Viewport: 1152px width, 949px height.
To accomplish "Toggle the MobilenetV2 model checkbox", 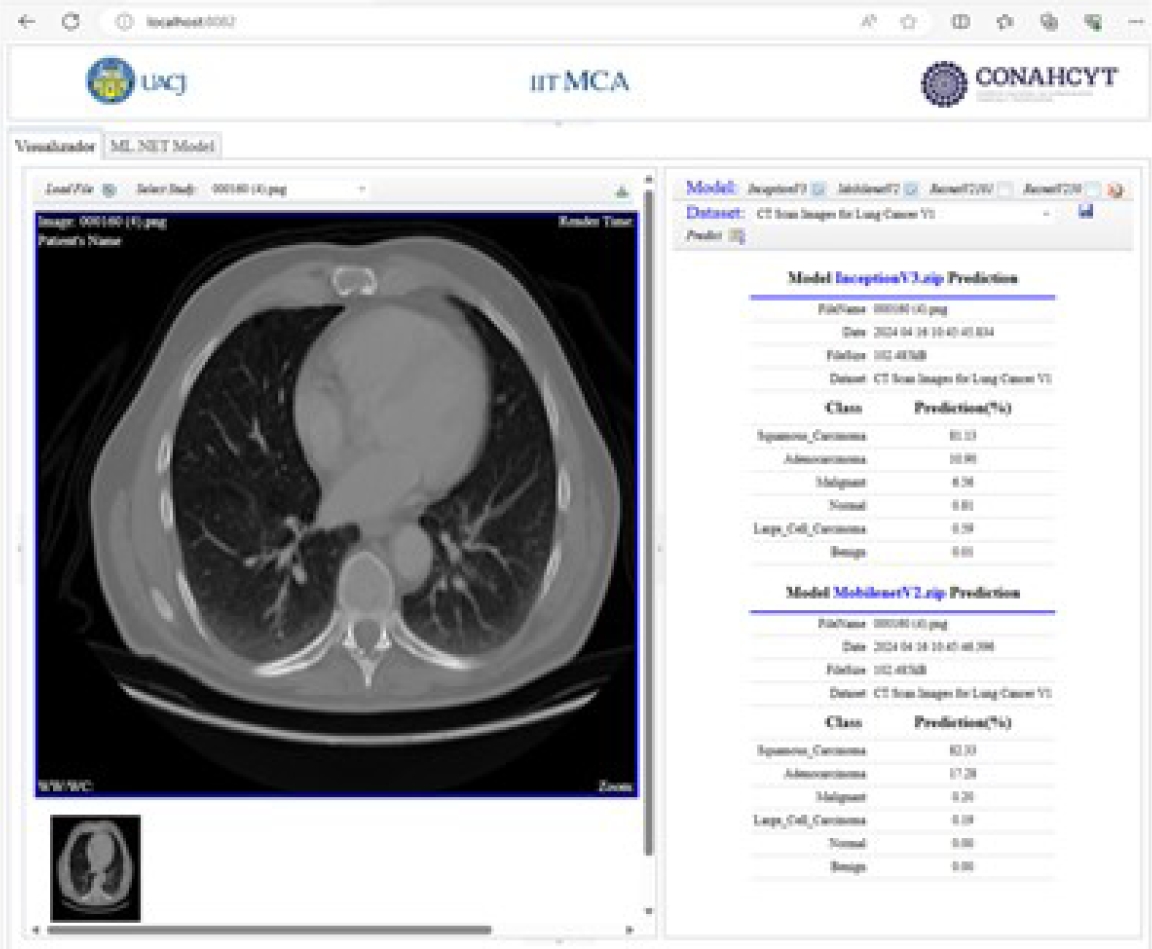I will pyautogui.click(x=911, y=189).
